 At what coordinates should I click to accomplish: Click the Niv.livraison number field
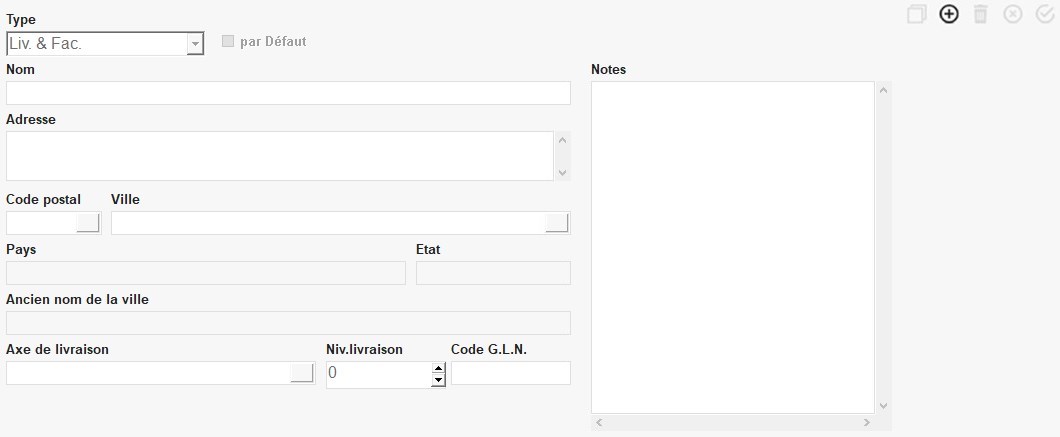click(x=378, y=374)
